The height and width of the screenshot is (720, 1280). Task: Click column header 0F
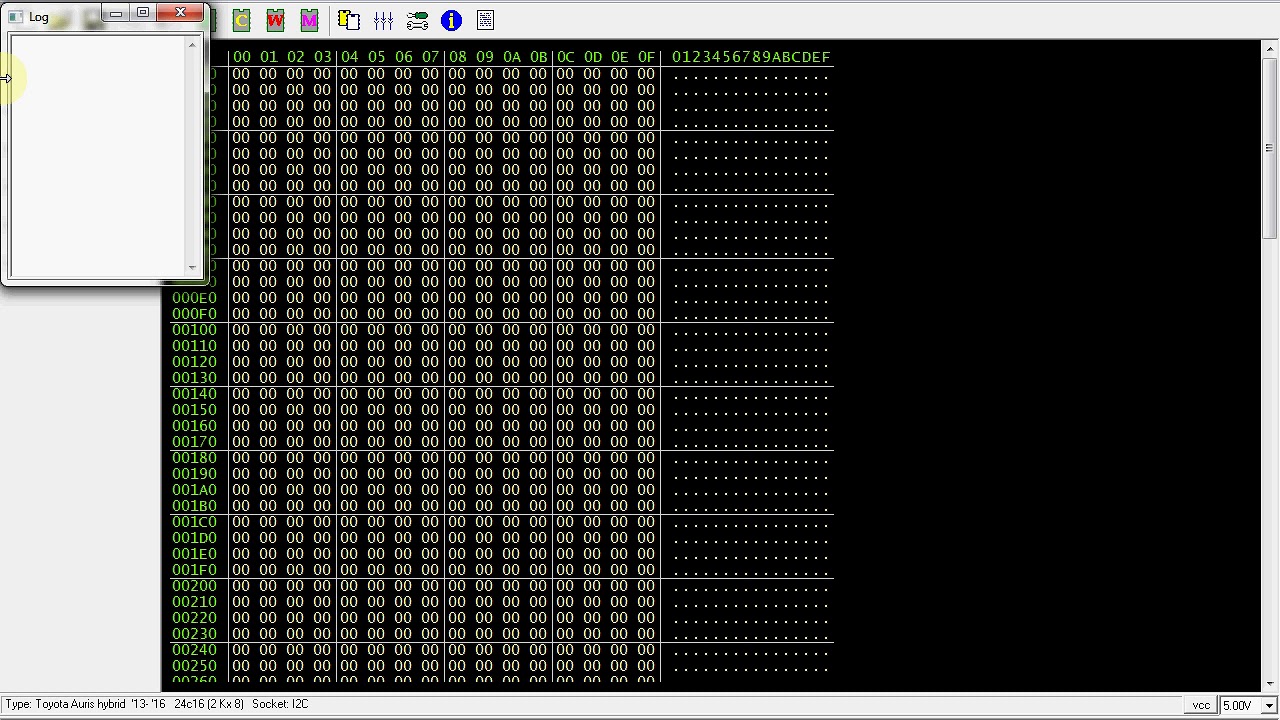(x=646, y=57)
